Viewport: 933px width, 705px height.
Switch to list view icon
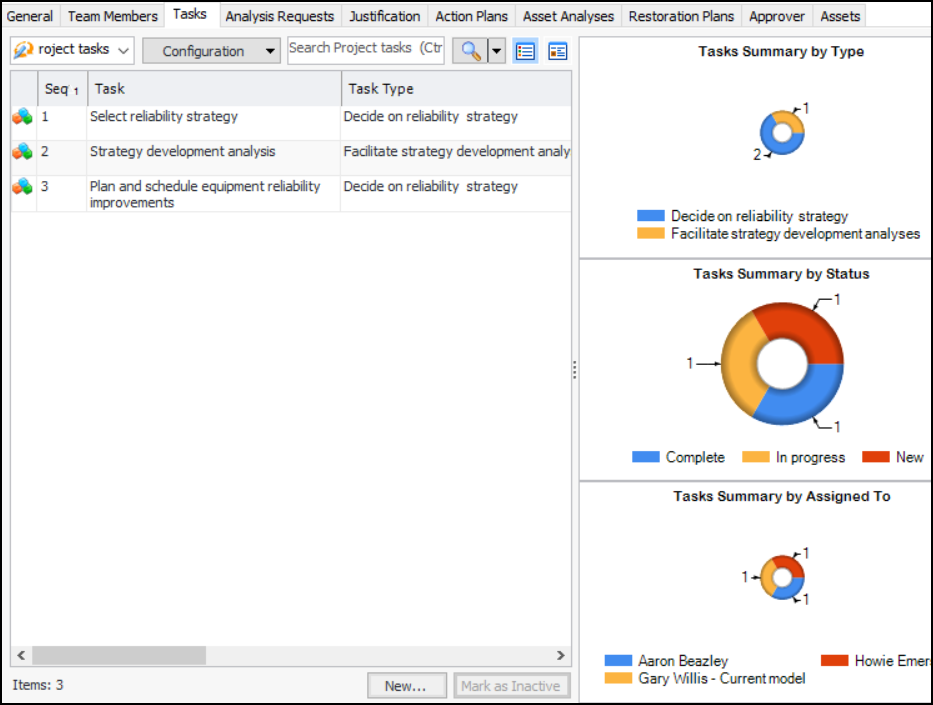point(525,52)
